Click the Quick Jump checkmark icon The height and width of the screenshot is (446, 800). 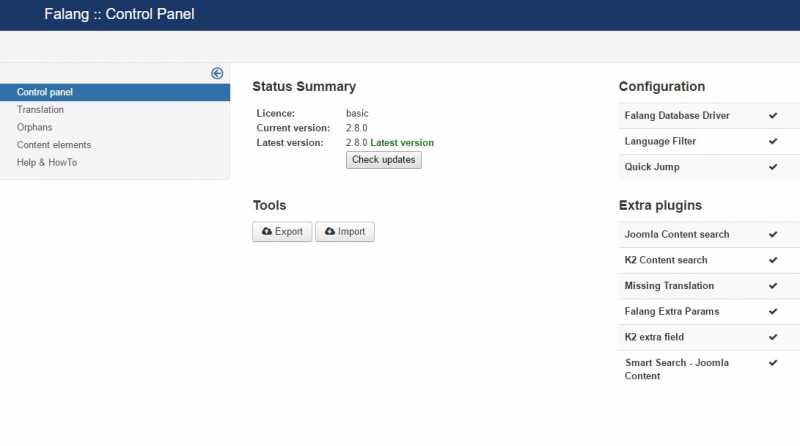coord(773,167)
